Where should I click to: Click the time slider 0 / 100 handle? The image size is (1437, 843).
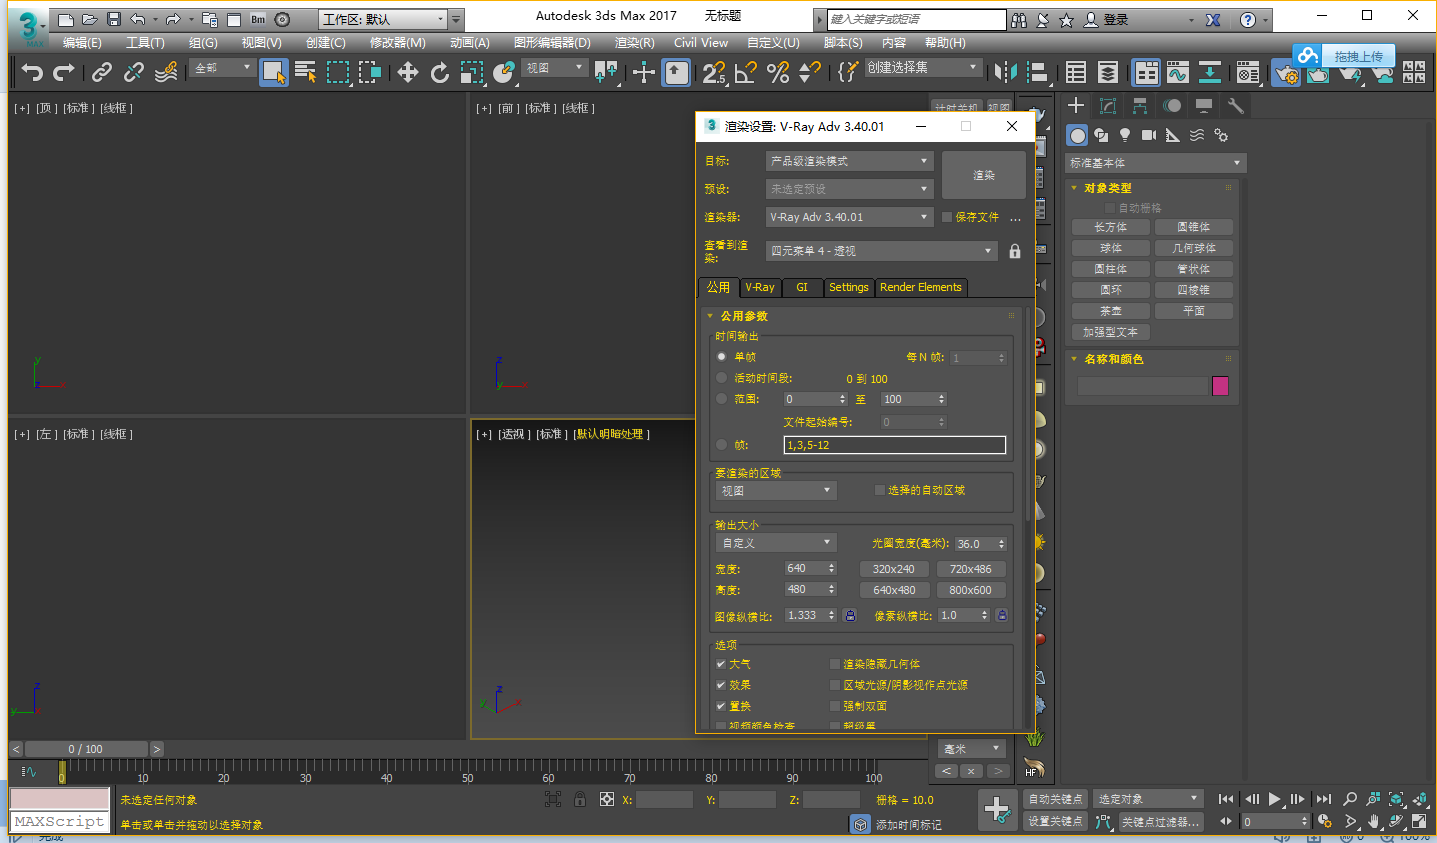tap(86, 749)
